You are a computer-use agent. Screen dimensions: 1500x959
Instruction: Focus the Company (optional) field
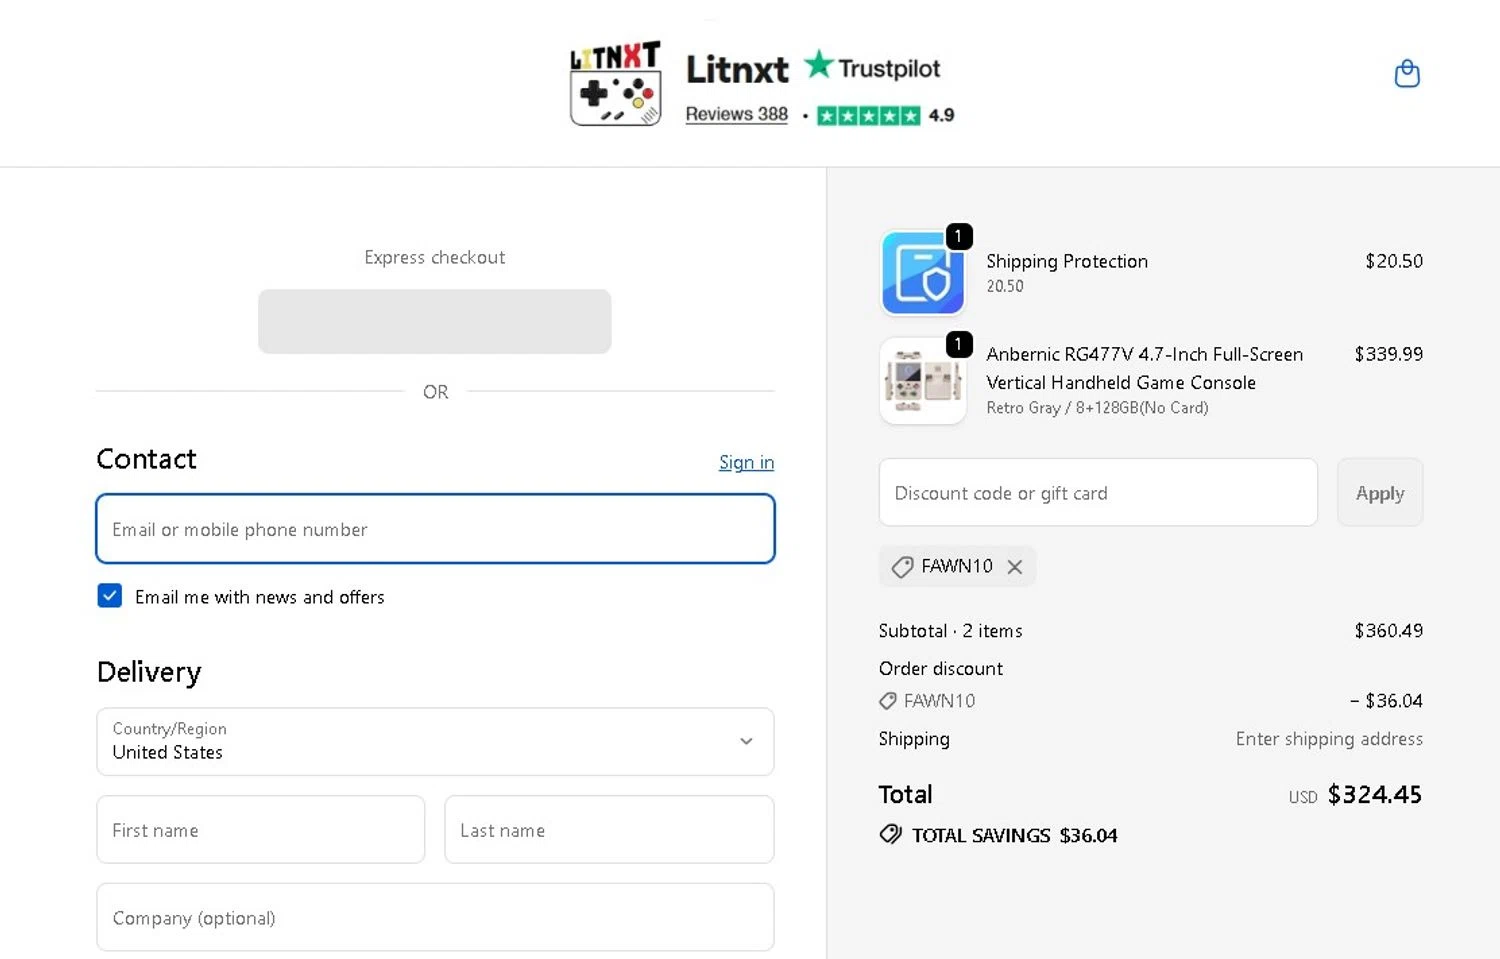pos(435,917)
